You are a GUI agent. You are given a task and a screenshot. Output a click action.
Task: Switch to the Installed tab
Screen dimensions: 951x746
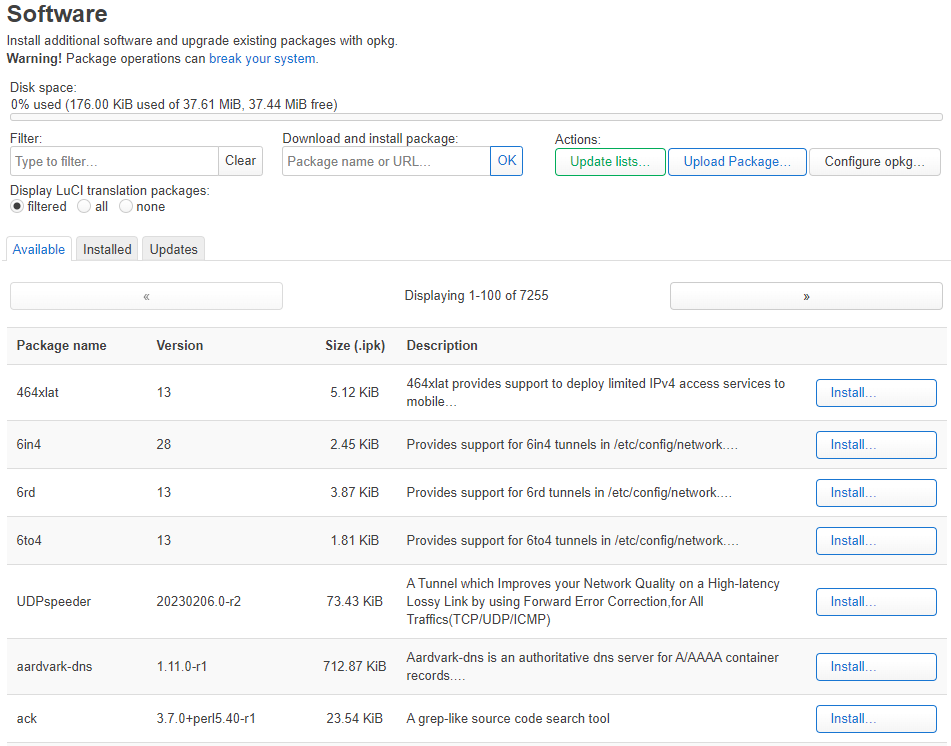[107, 249]
